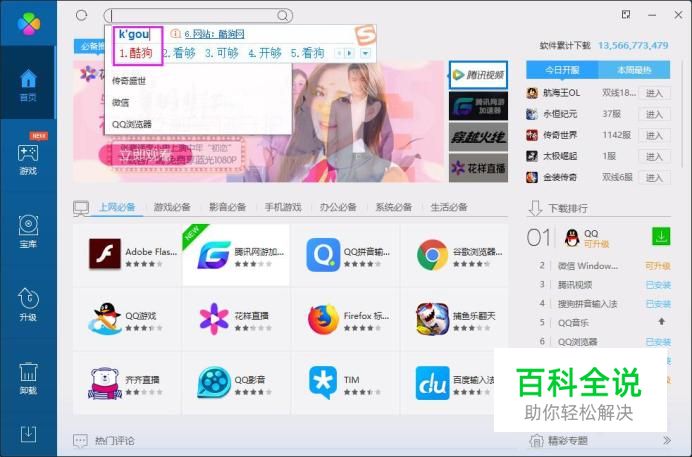The height and width of the screenshot is (457, 692).
Task: Select IME candidate 2. 看够
Action: 179,53
